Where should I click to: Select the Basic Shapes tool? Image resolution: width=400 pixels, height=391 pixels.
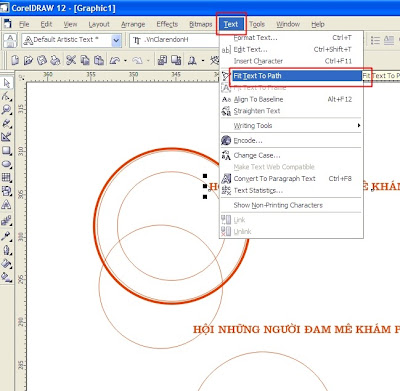[x=7, y=191]
